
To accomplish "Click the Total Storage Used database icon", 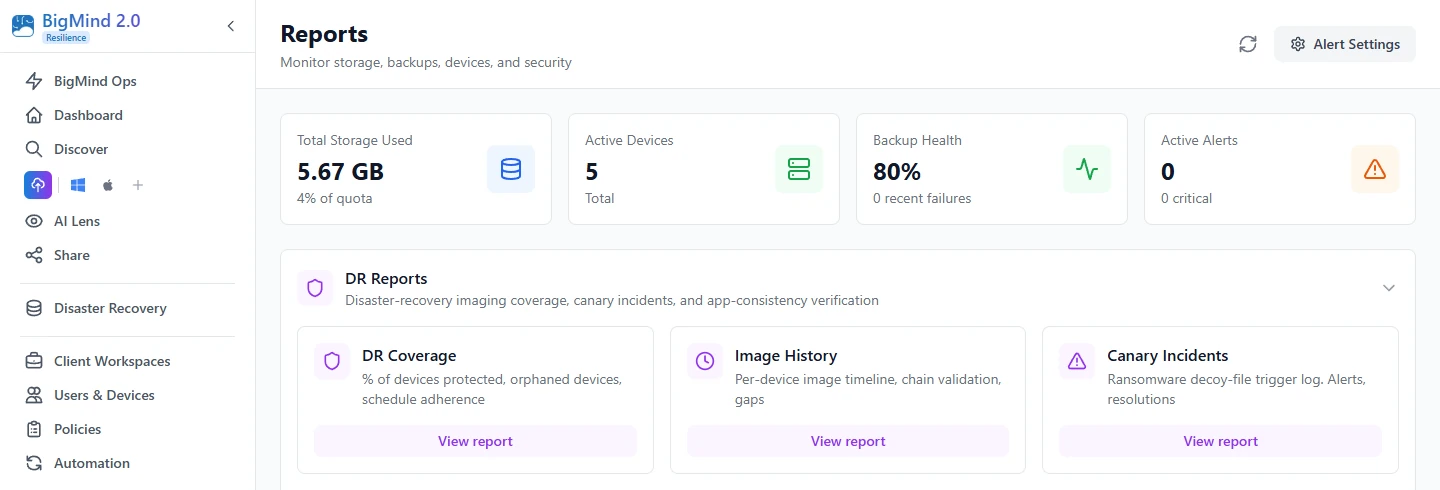I will 511,169.
